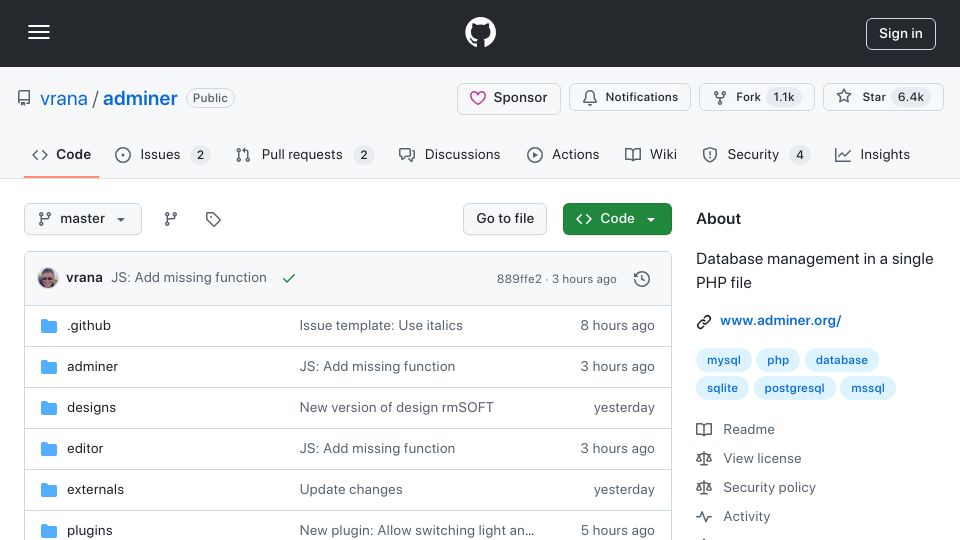Open 'New version of design rmSOFT' commit
The width and height of the screenshot is (960, 540).
coord(396,408)
